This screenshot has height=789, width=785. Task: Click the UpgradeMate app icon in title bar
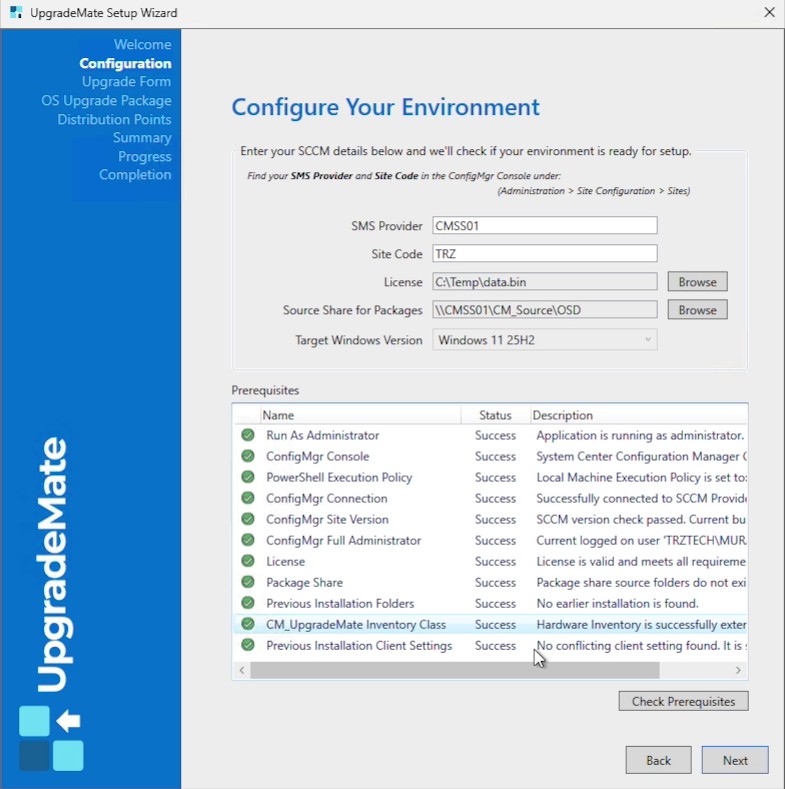tap(16, 13)
